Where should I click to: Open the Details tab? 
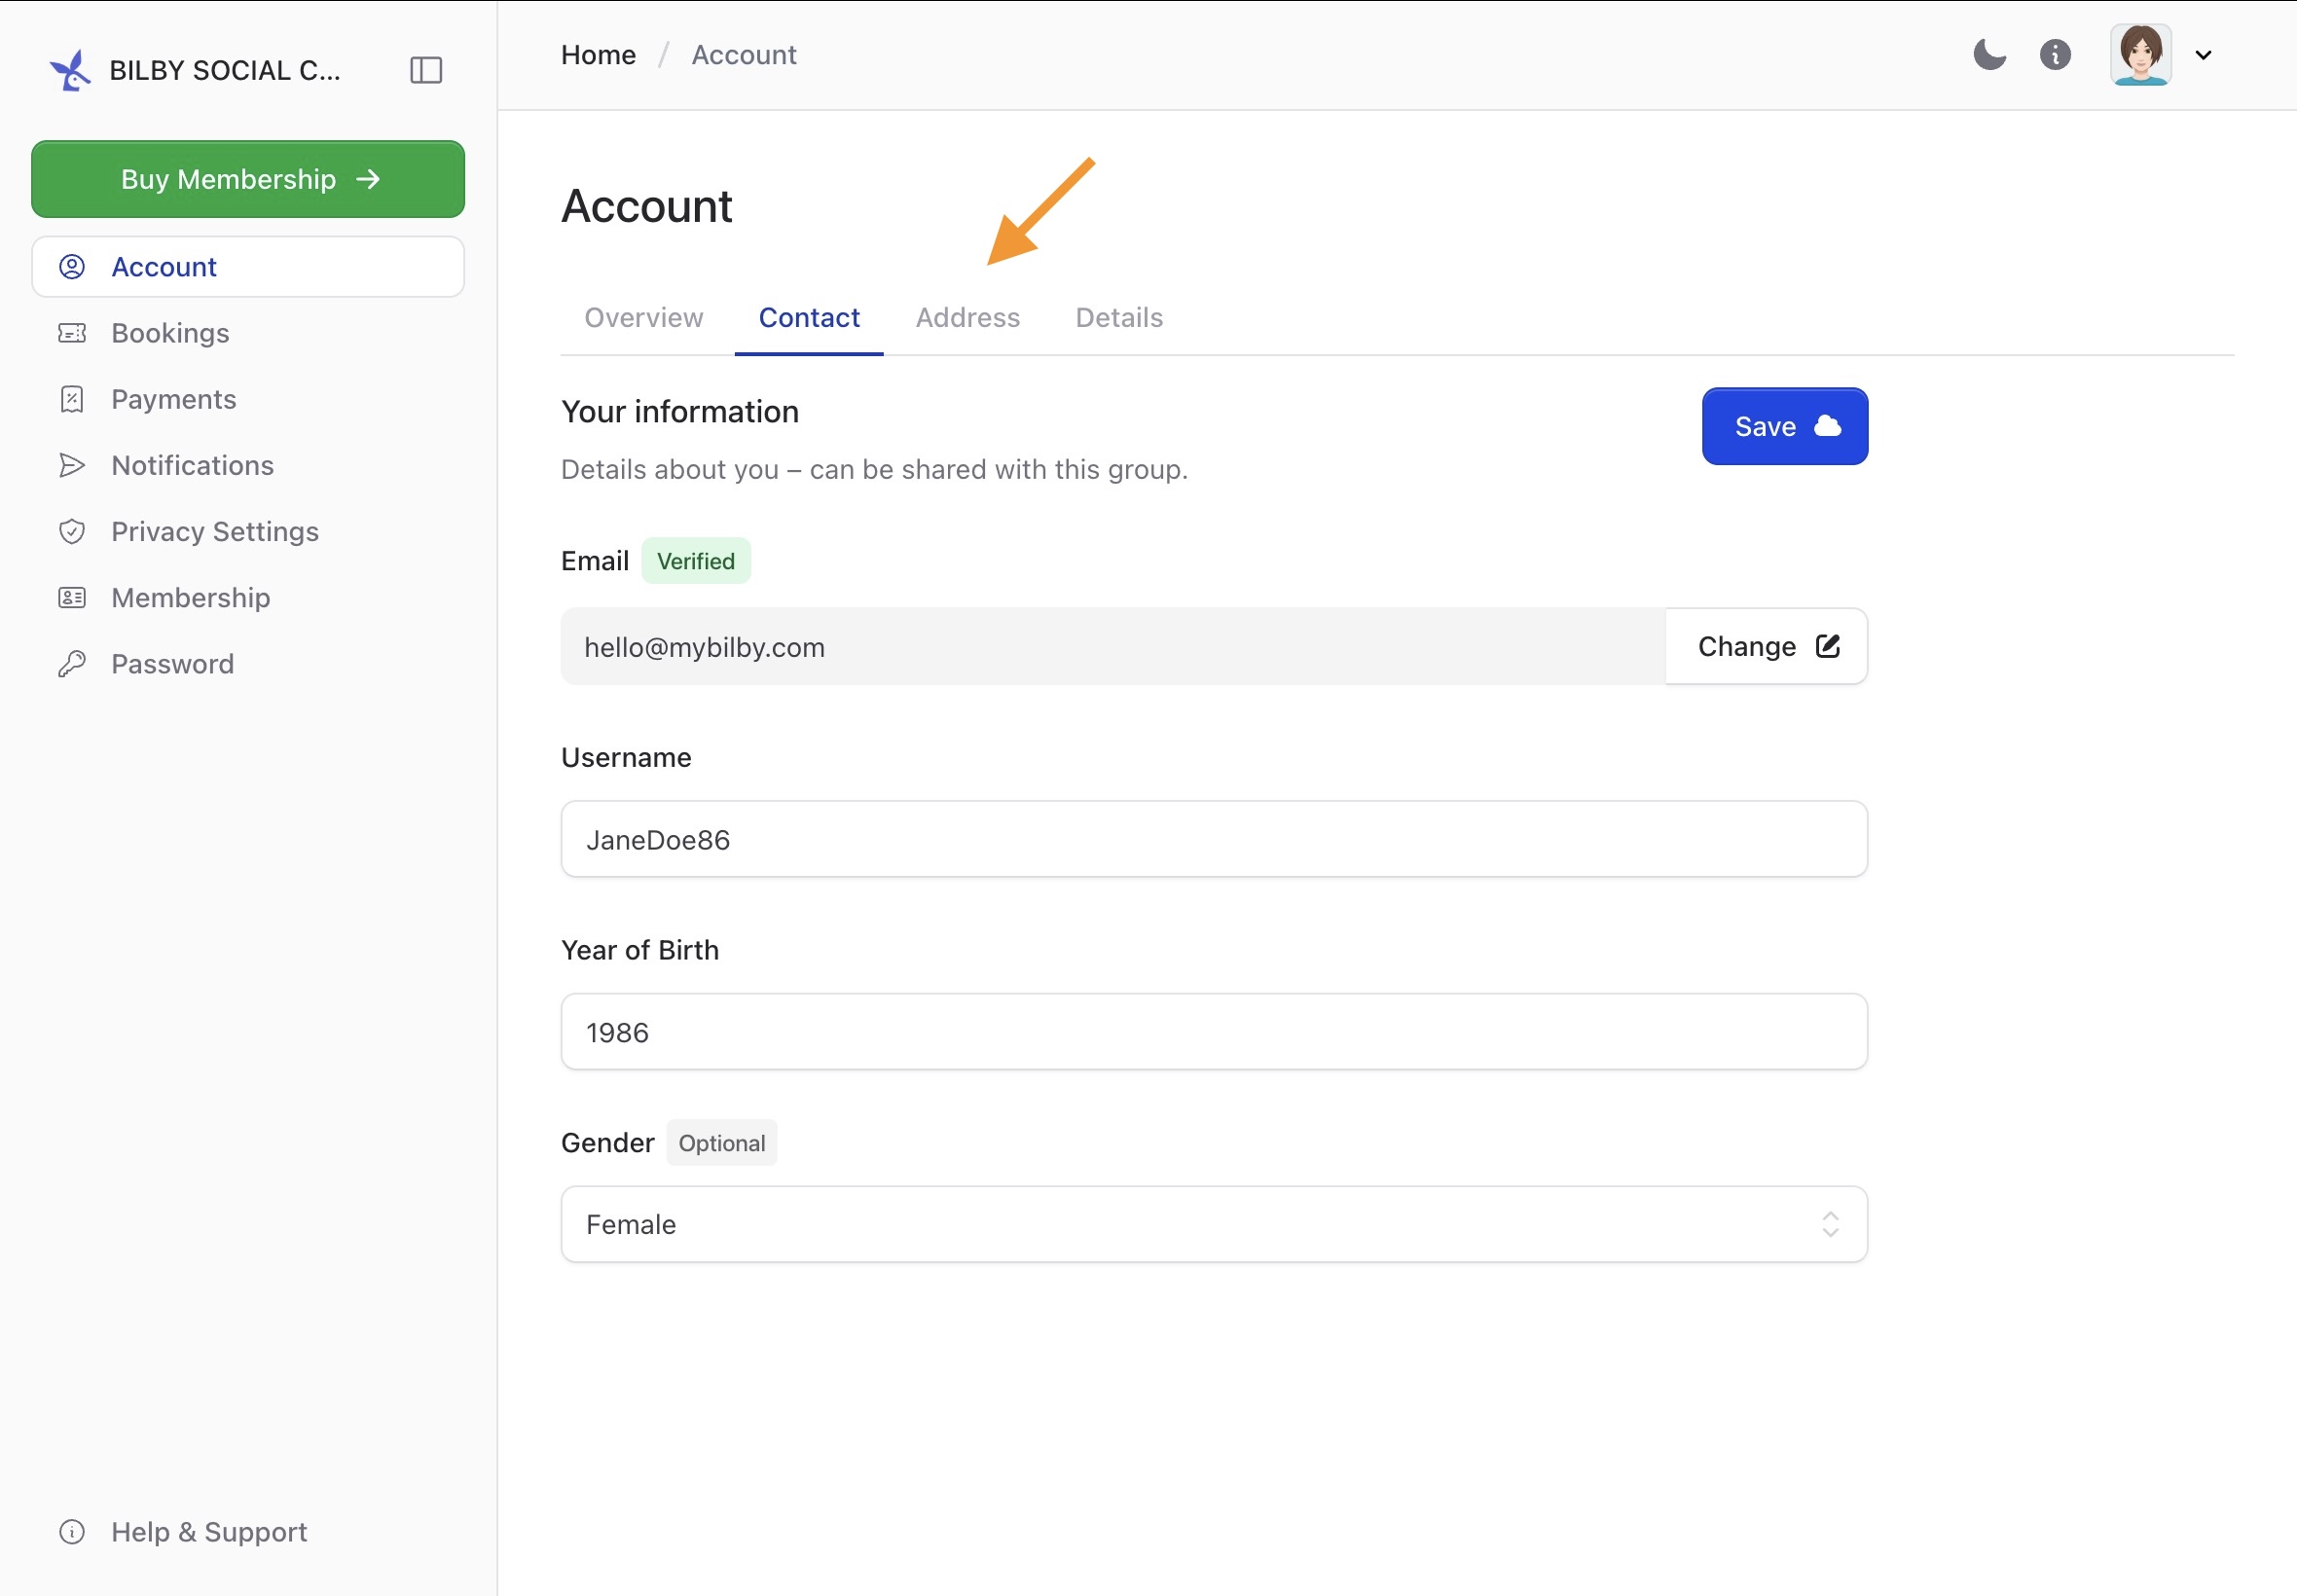[1119, 318]
